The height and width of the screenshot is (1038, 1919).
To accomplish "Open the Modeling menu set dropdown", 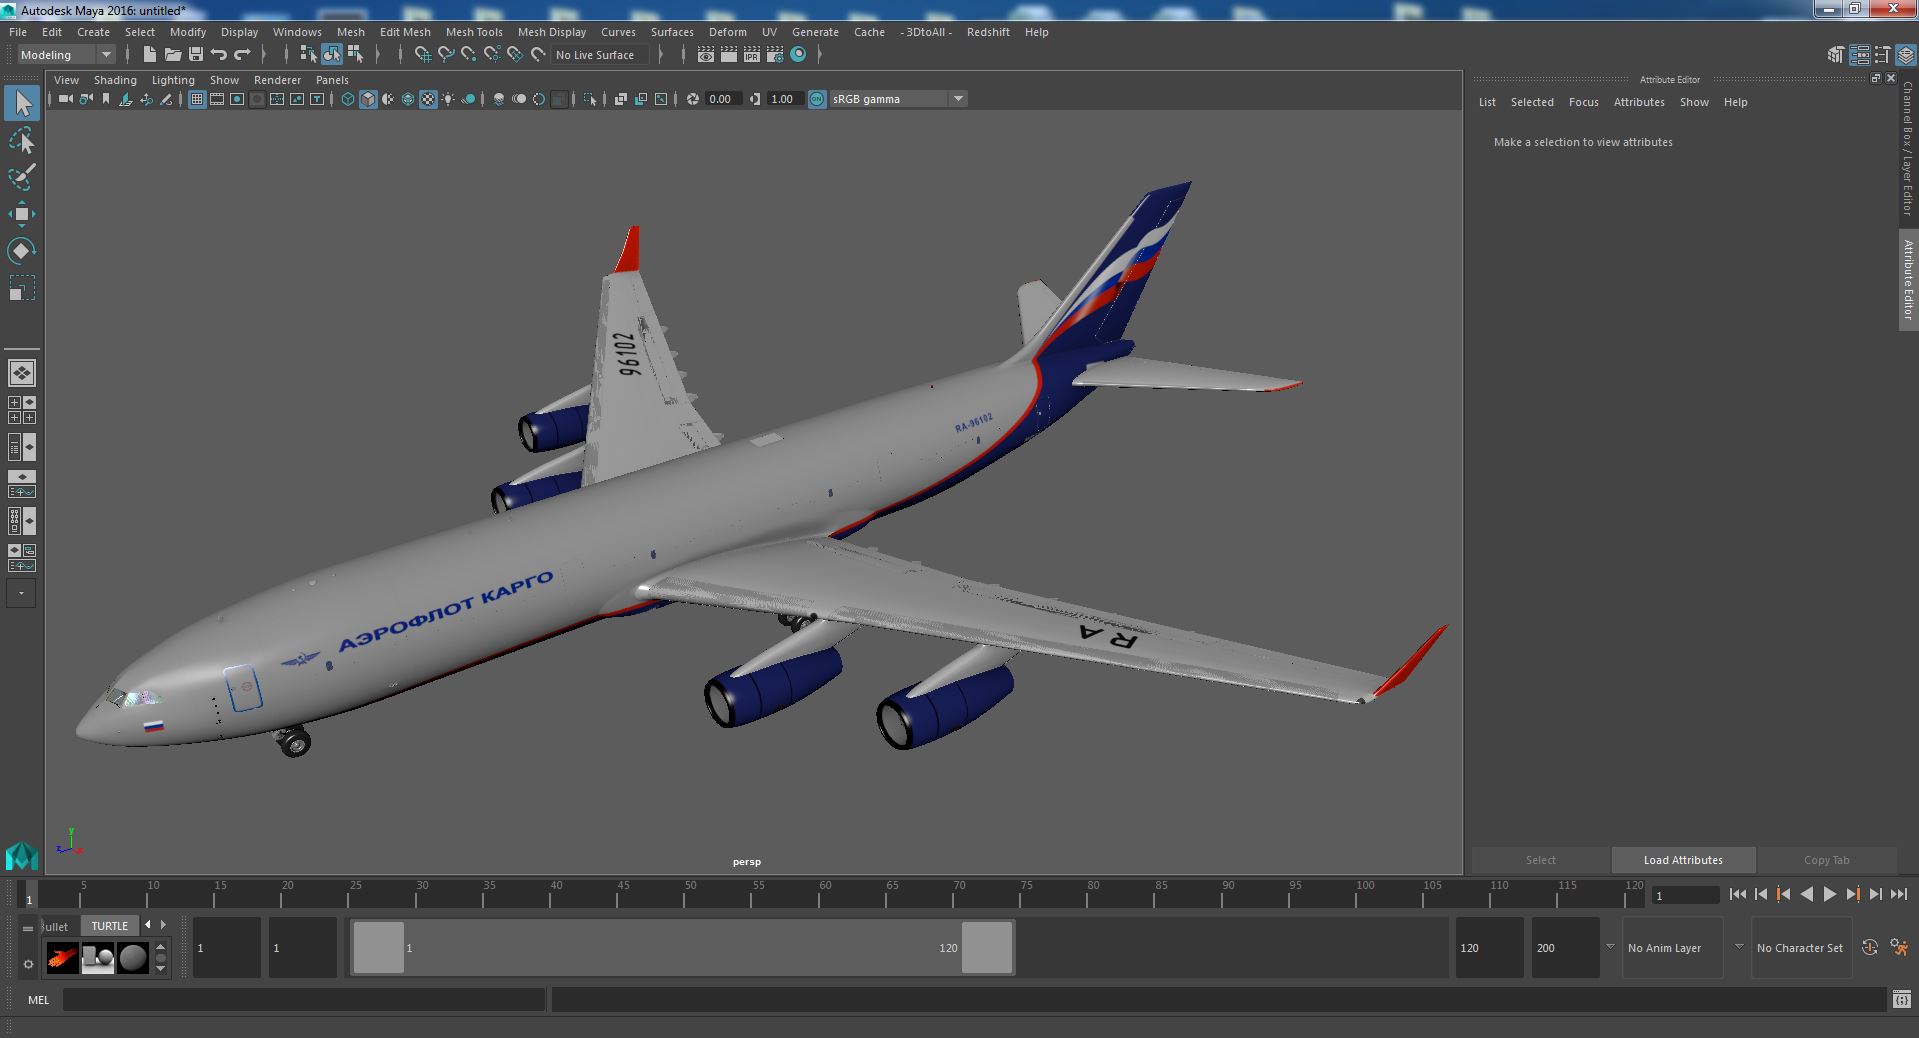I will click(66, 55).
